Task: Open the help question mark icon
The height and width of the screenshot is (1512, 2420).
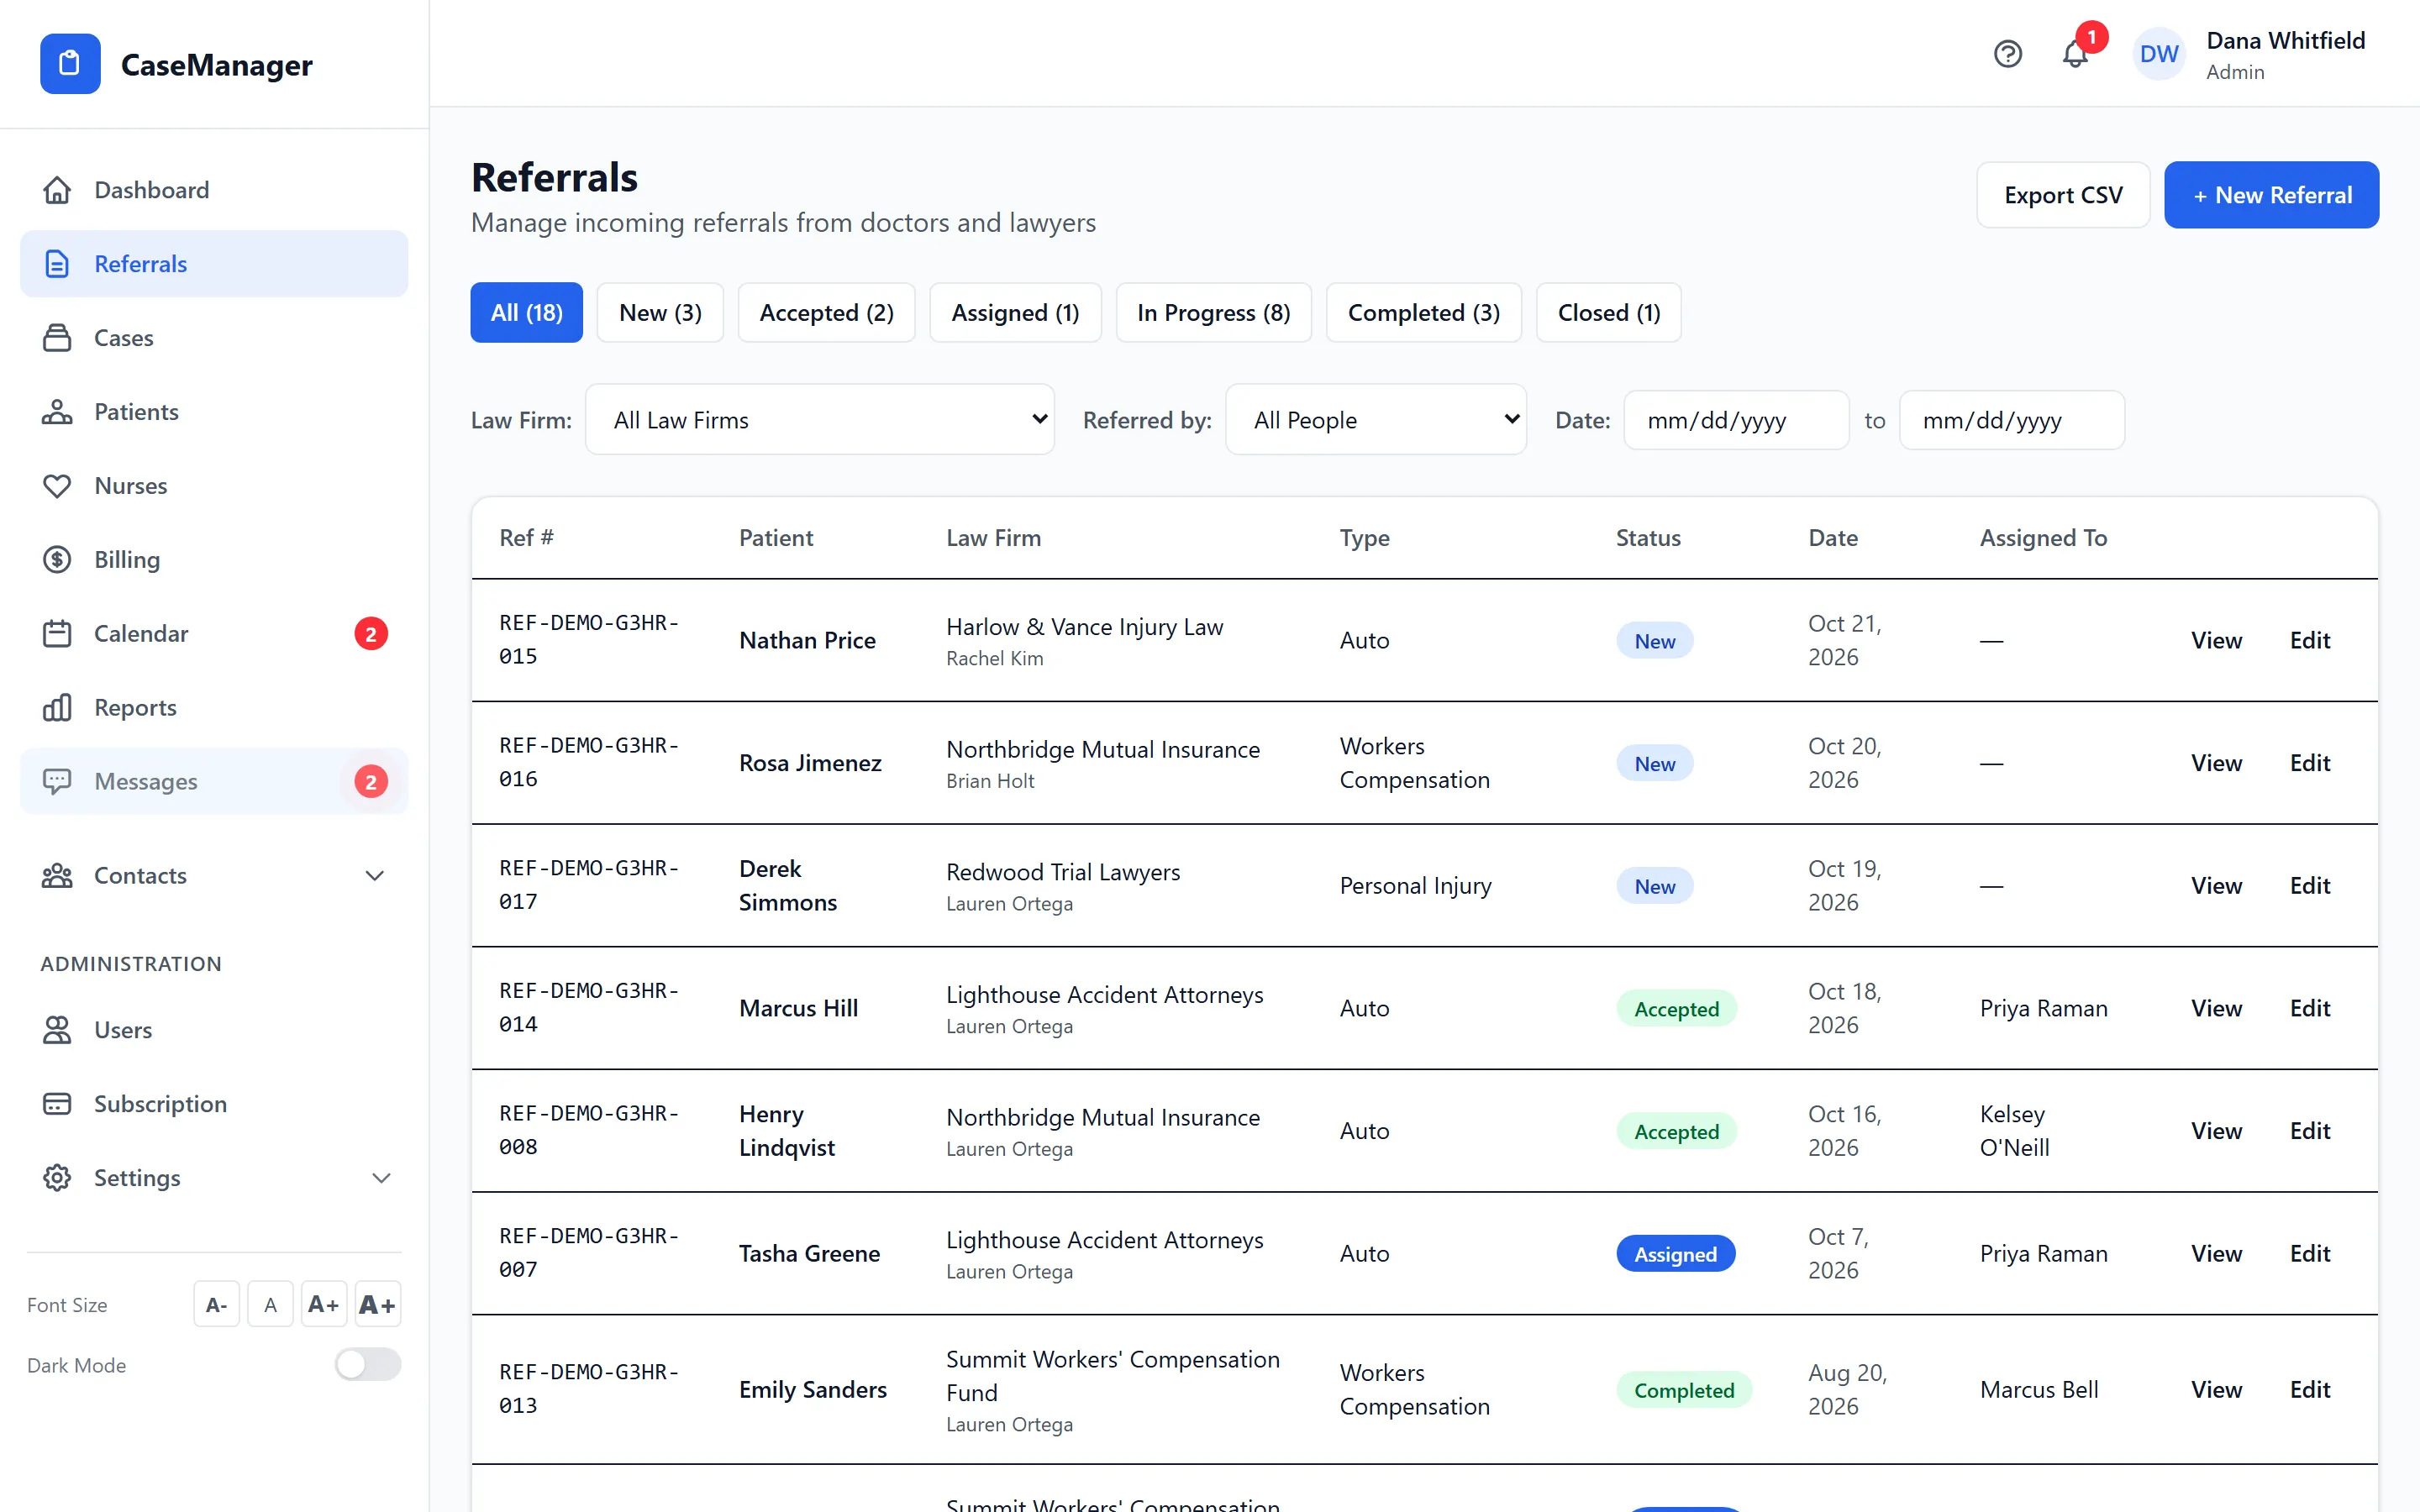Action: pyautogui.click(x=2007, y=54)
